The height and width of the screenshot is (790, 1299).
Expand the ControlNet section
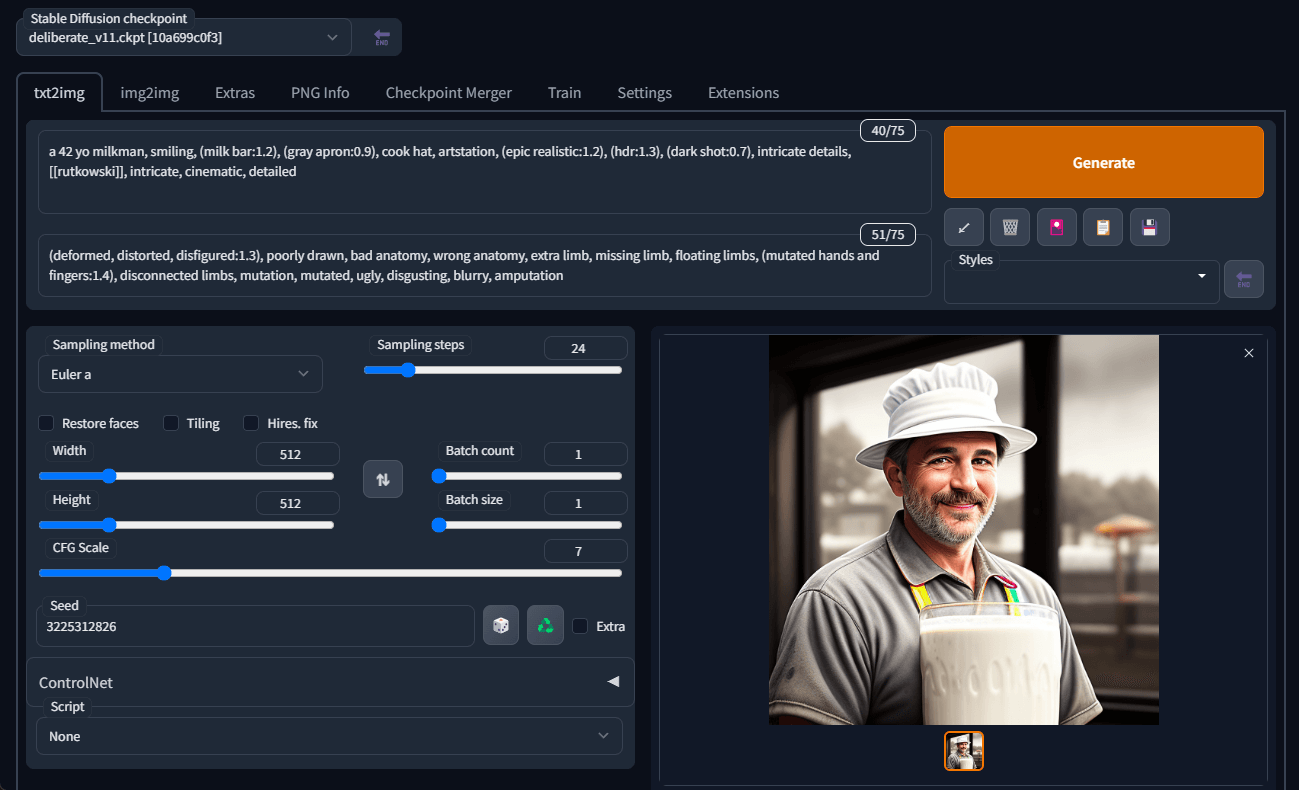[x=330, y=682]
